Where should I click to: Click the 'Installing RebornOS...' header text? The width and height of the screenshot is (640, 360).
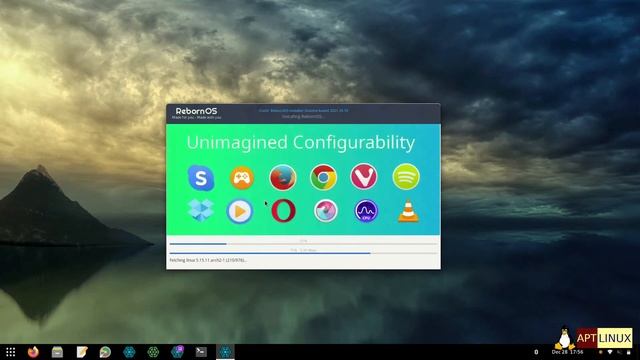[x=303, y=116]
